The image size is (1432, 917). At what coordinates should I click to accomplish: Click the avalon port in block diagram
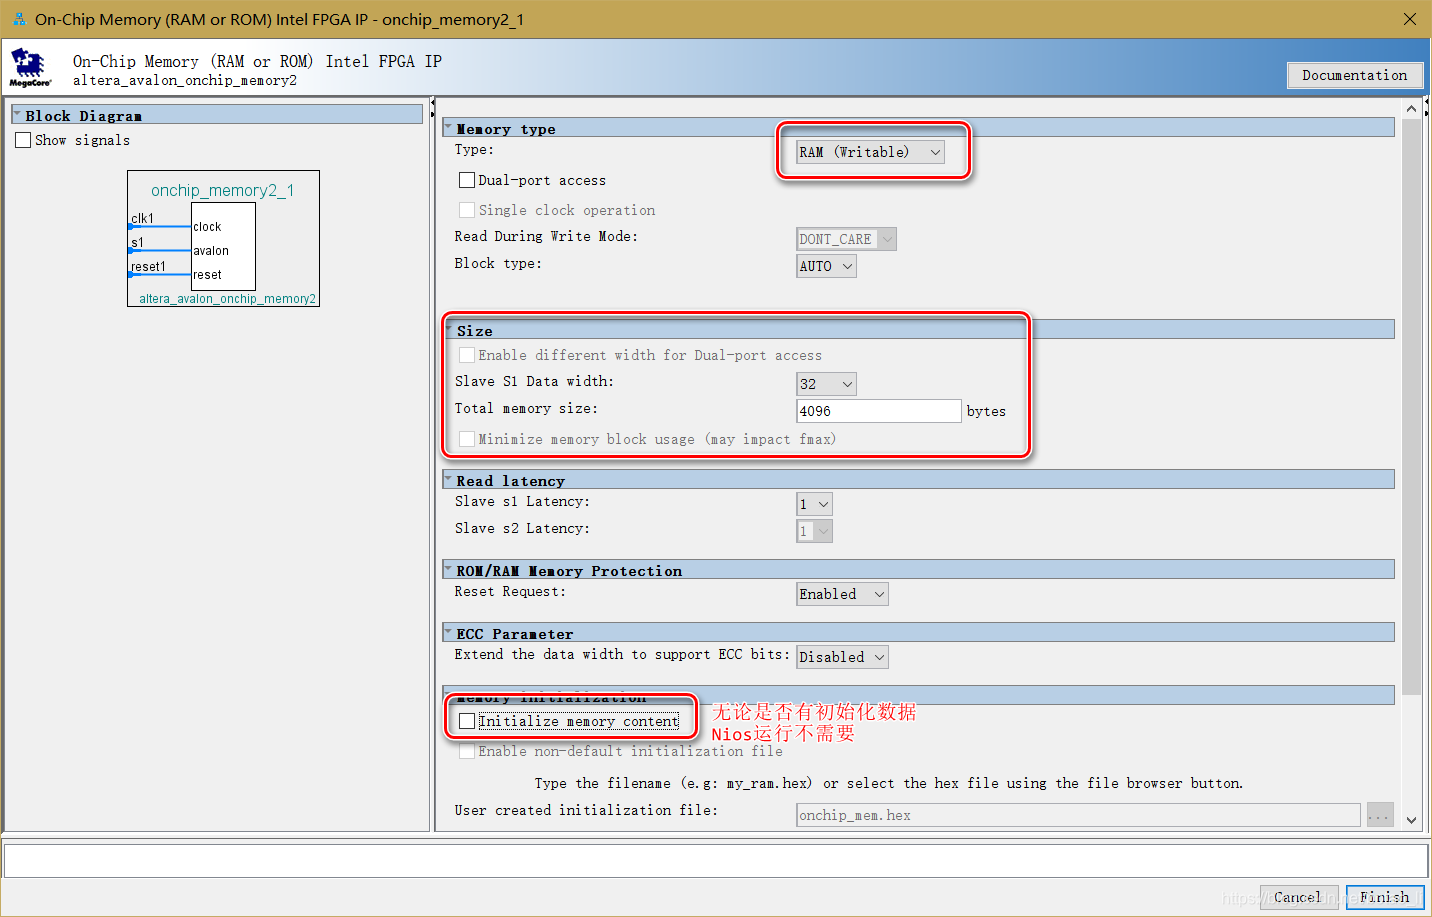(x=211, y=251)
